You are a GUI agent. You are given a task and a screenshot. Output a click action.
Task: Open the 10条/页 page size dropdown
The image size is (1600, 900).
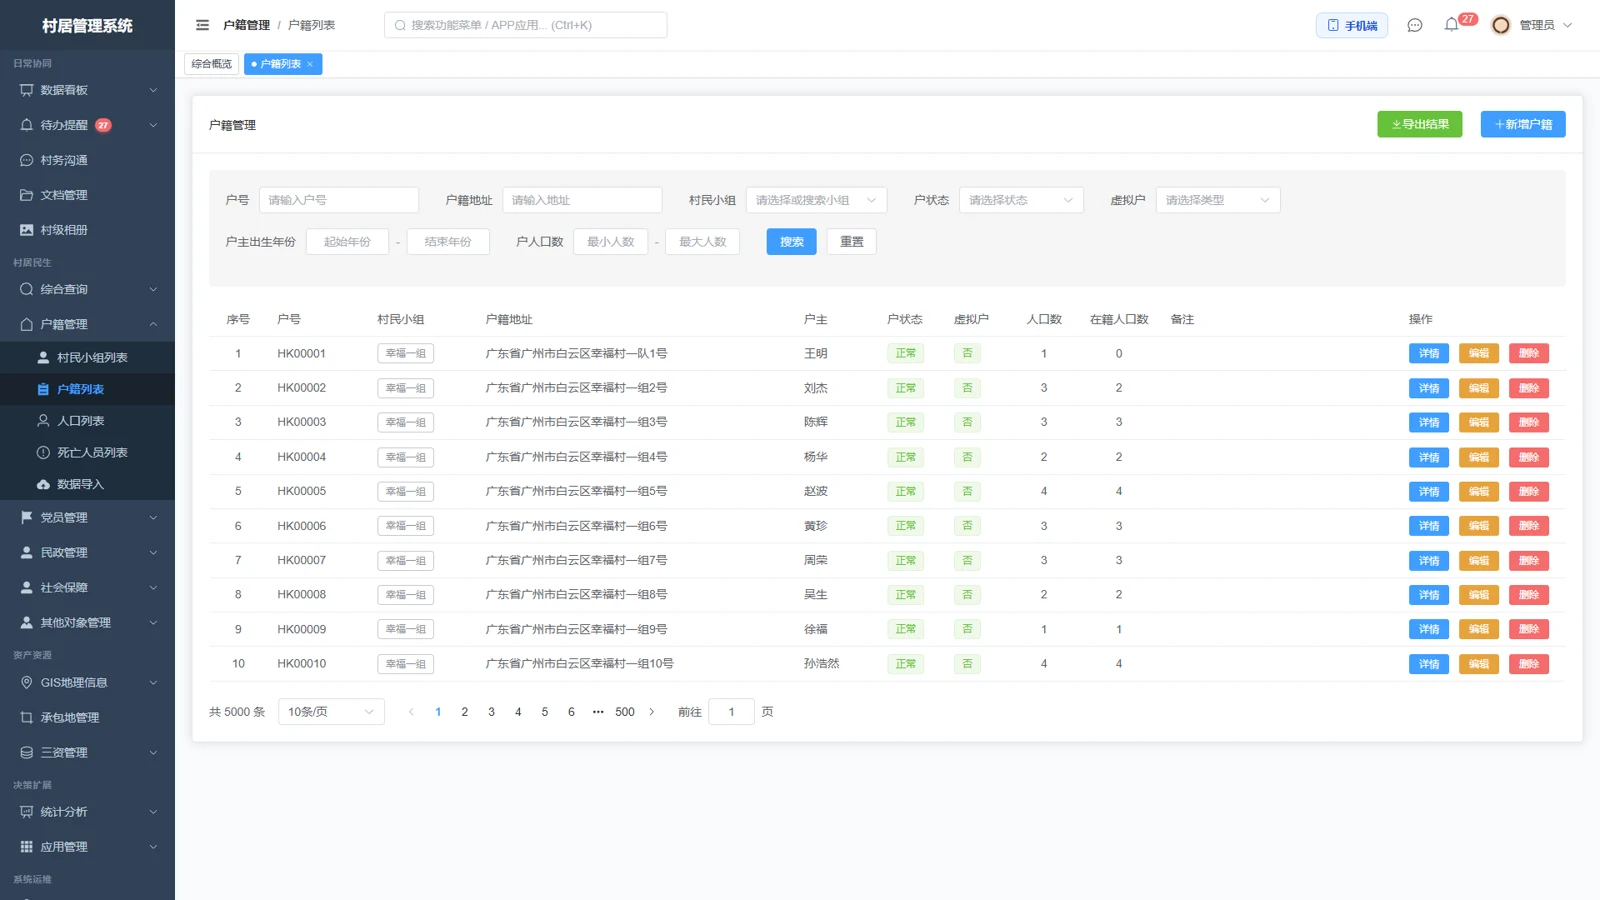tap(331, 712)
